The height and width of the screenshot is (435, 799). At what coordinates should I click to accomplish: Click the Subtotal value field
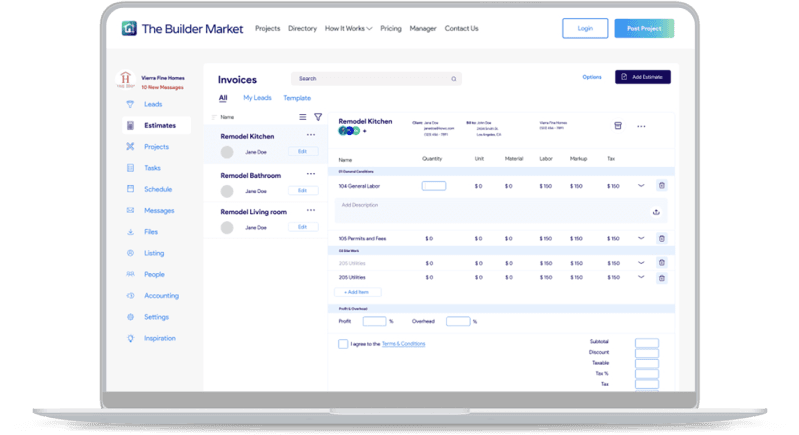pos(647,343)
